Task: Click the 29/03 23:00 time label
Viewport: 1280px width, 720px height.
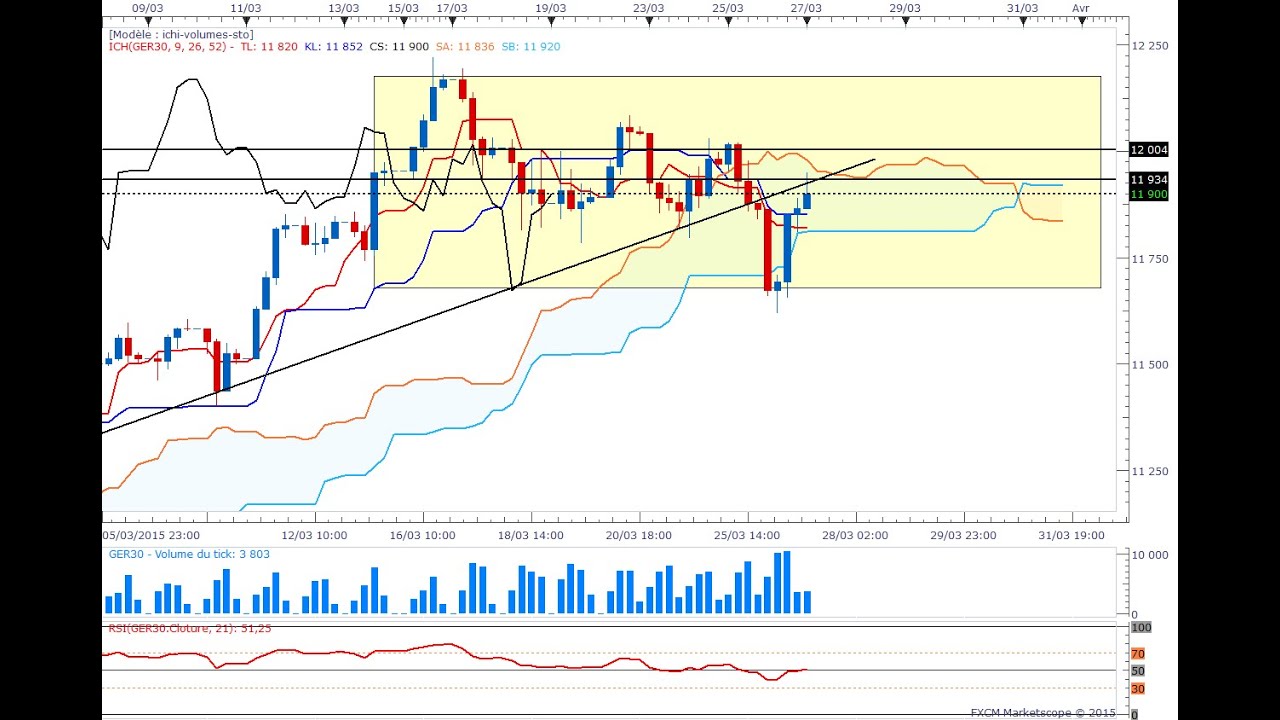Action: tap(964, 535)
